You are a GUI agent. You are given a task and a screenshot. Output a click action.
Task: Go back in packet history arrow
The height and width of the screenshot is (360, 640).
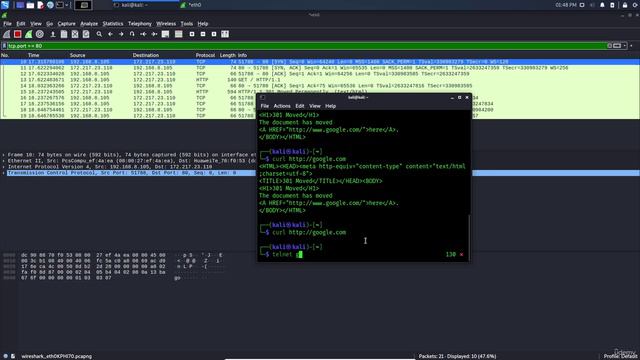point(110,34)
